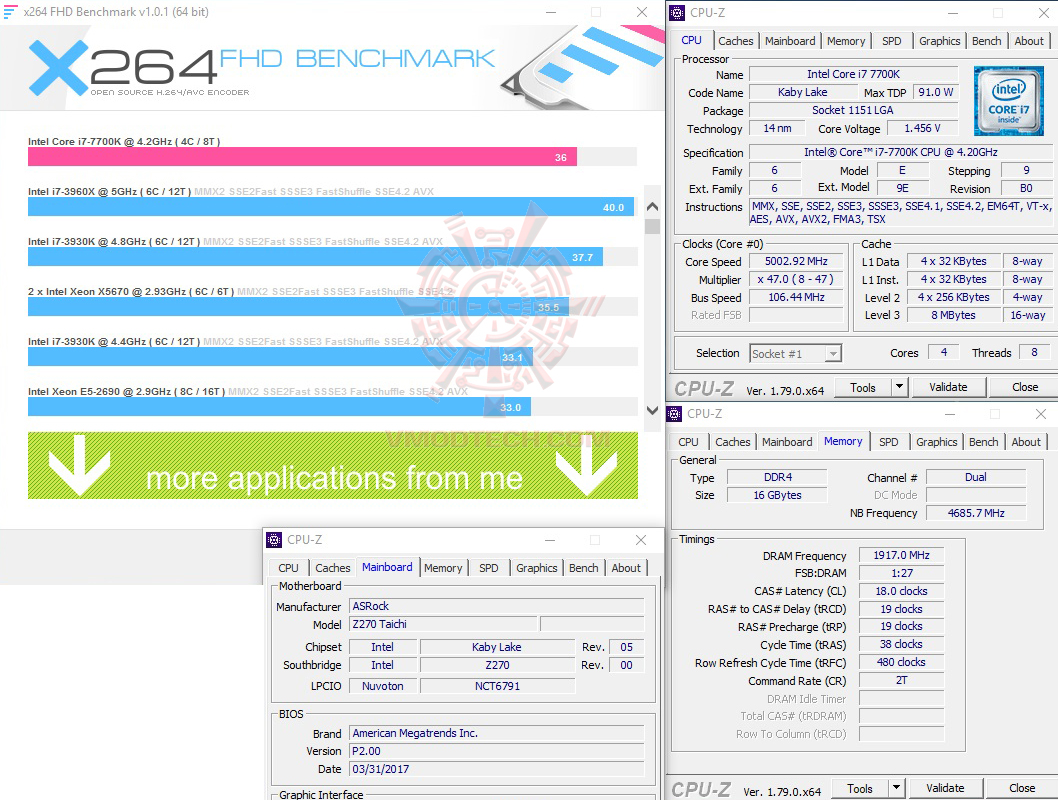
Task: Click the Level 3 cache value 8 MBytes
Action: point(953,315)
